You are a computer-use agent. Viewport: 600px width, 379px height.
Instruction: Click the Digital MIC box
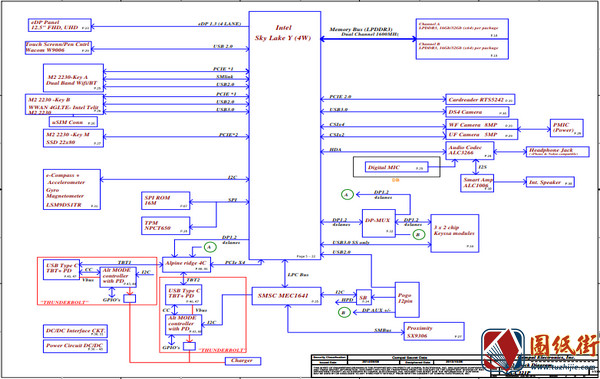point(396,167)
